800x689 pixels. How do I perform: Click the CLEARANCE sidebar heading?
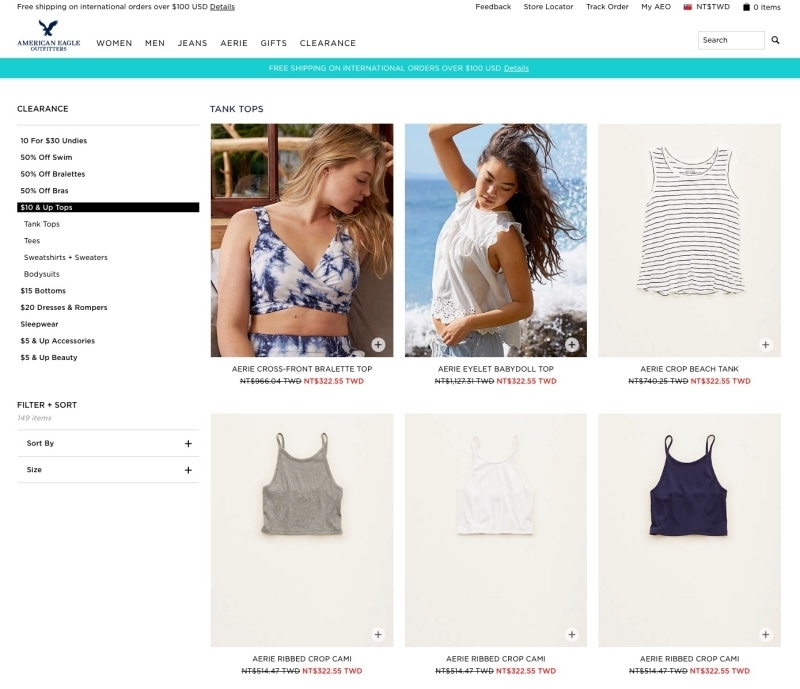coord(42,109)
